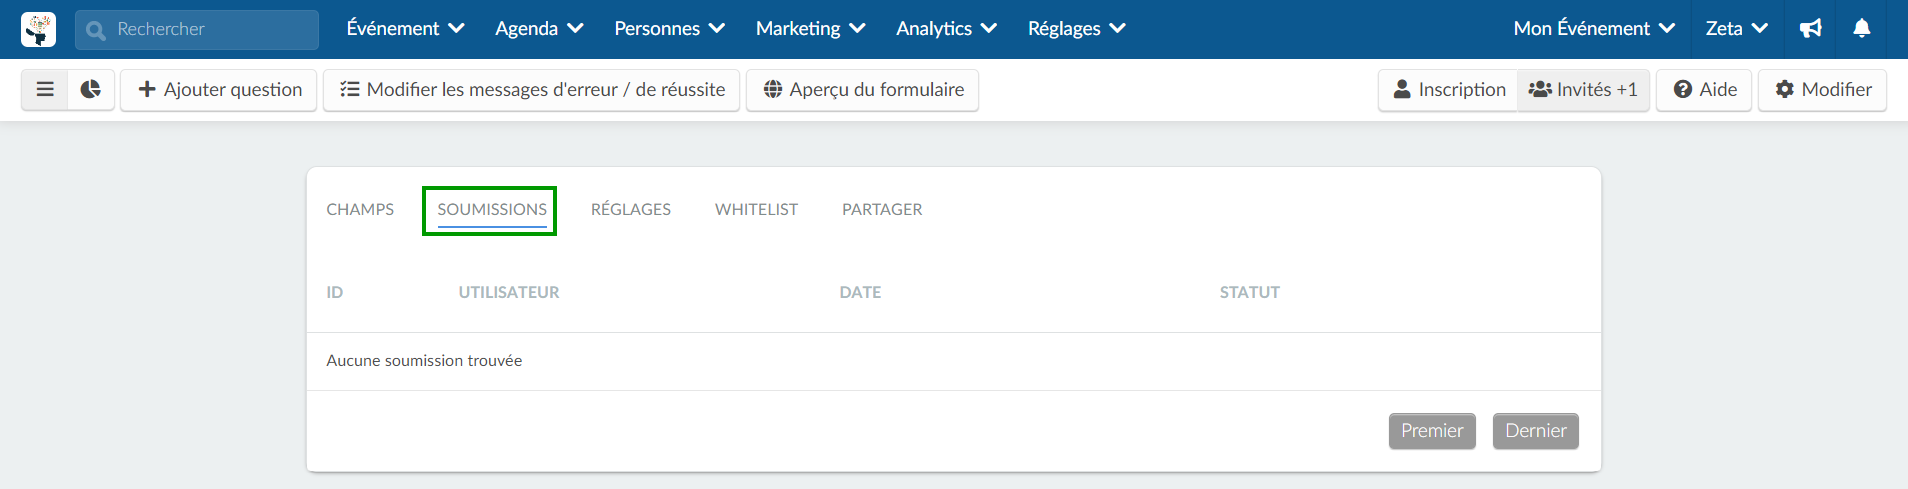This screenshot has width=1908, height=489.
Task: Expand the Analytics dropdown menu
Action: click(x=946, y=29)
